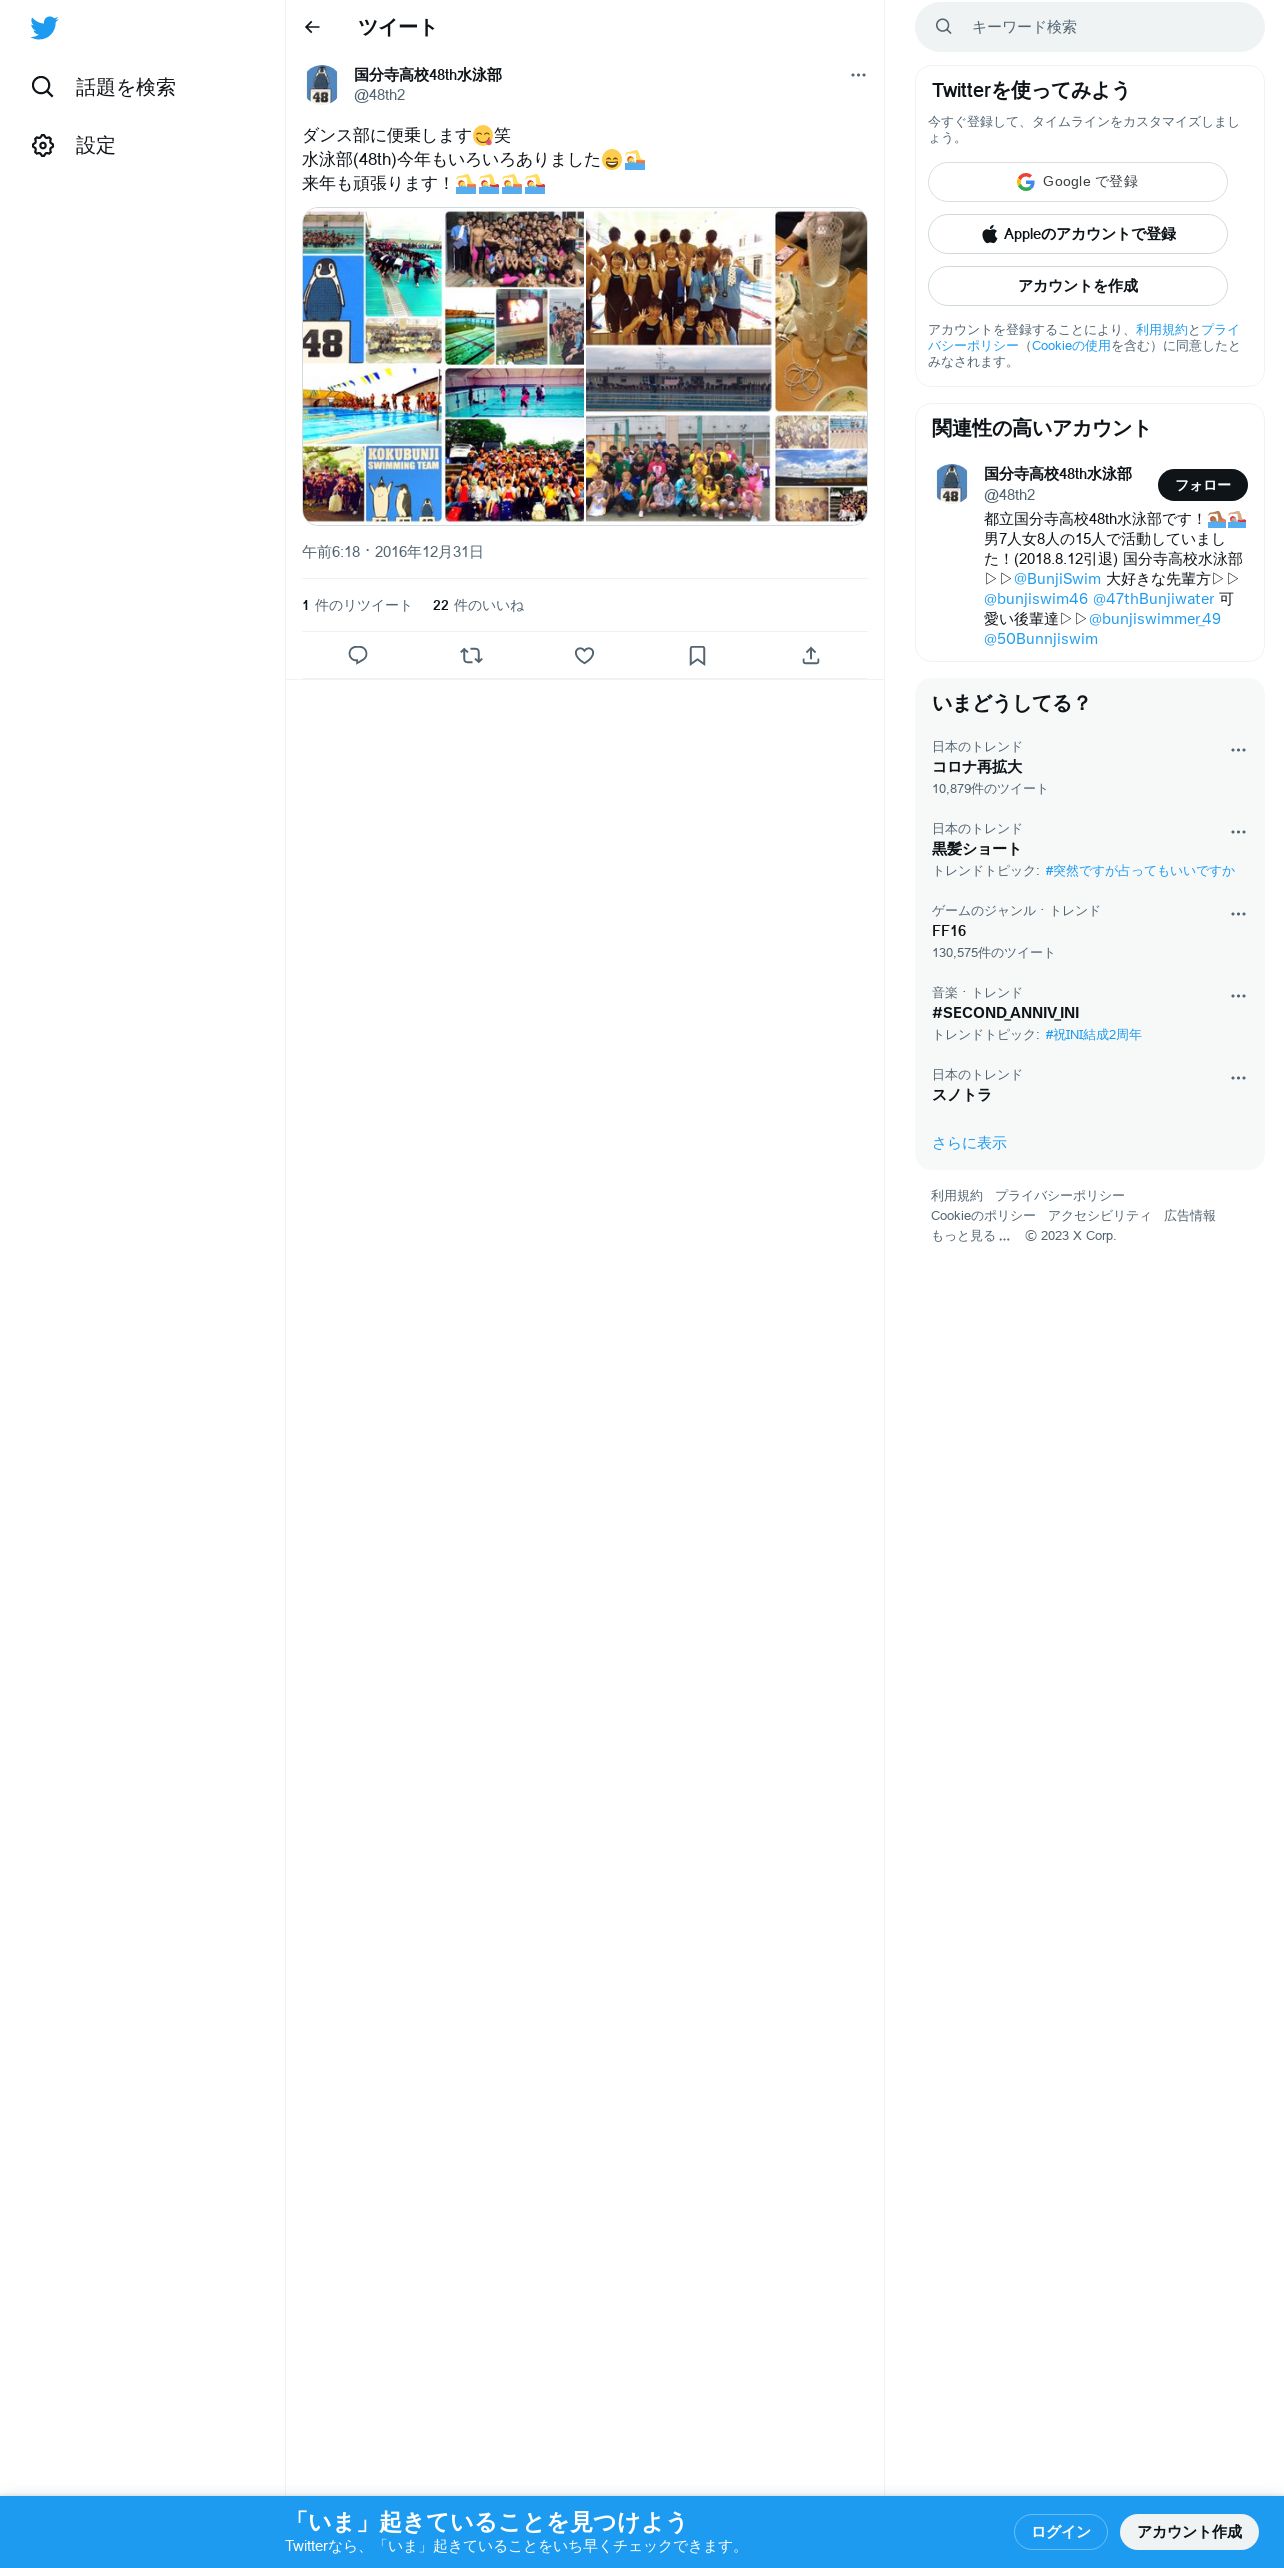View the tweet's photo collage
The image size is (1284, 2568).
(585, 366)
